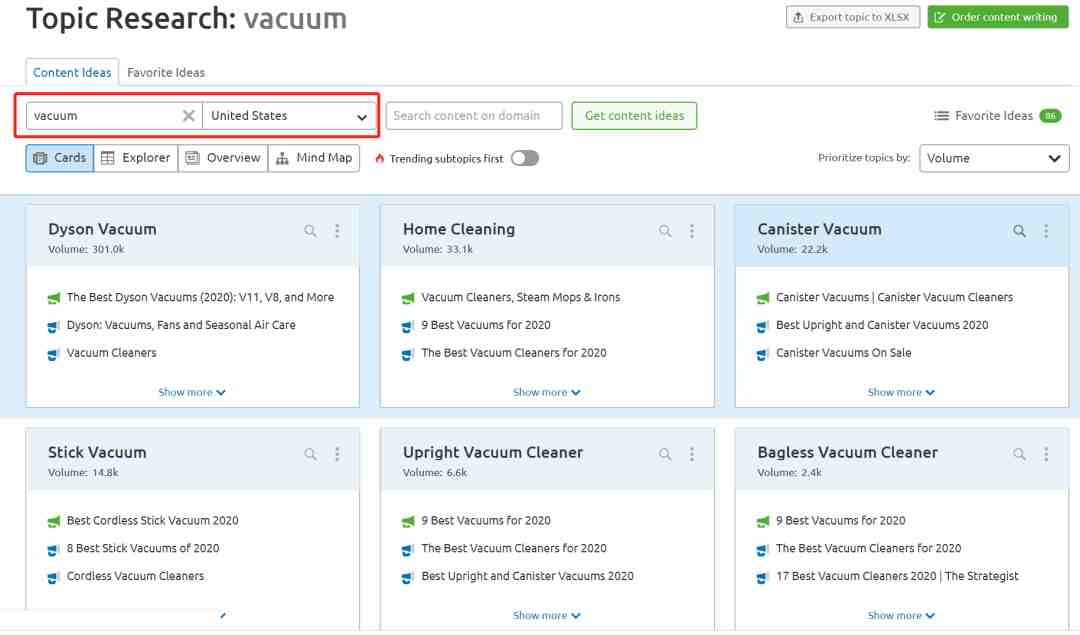Click megaphone icon beside Best Cordless Stick Vacuum 2020
The width and height of the screenshot is (1080, 635).
point(54,521)
